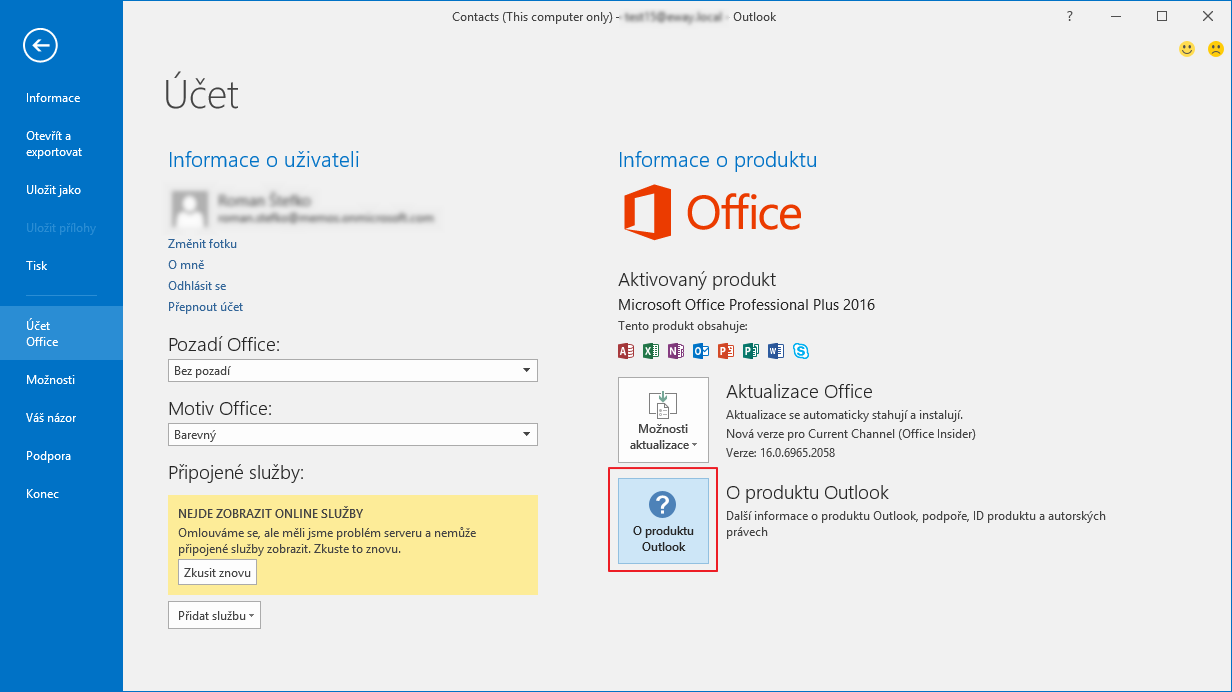Viewport: 1232px width, 692px height.
Task: Click the Nová verze pro Current Channel text
Action: [x=851, y=434]
